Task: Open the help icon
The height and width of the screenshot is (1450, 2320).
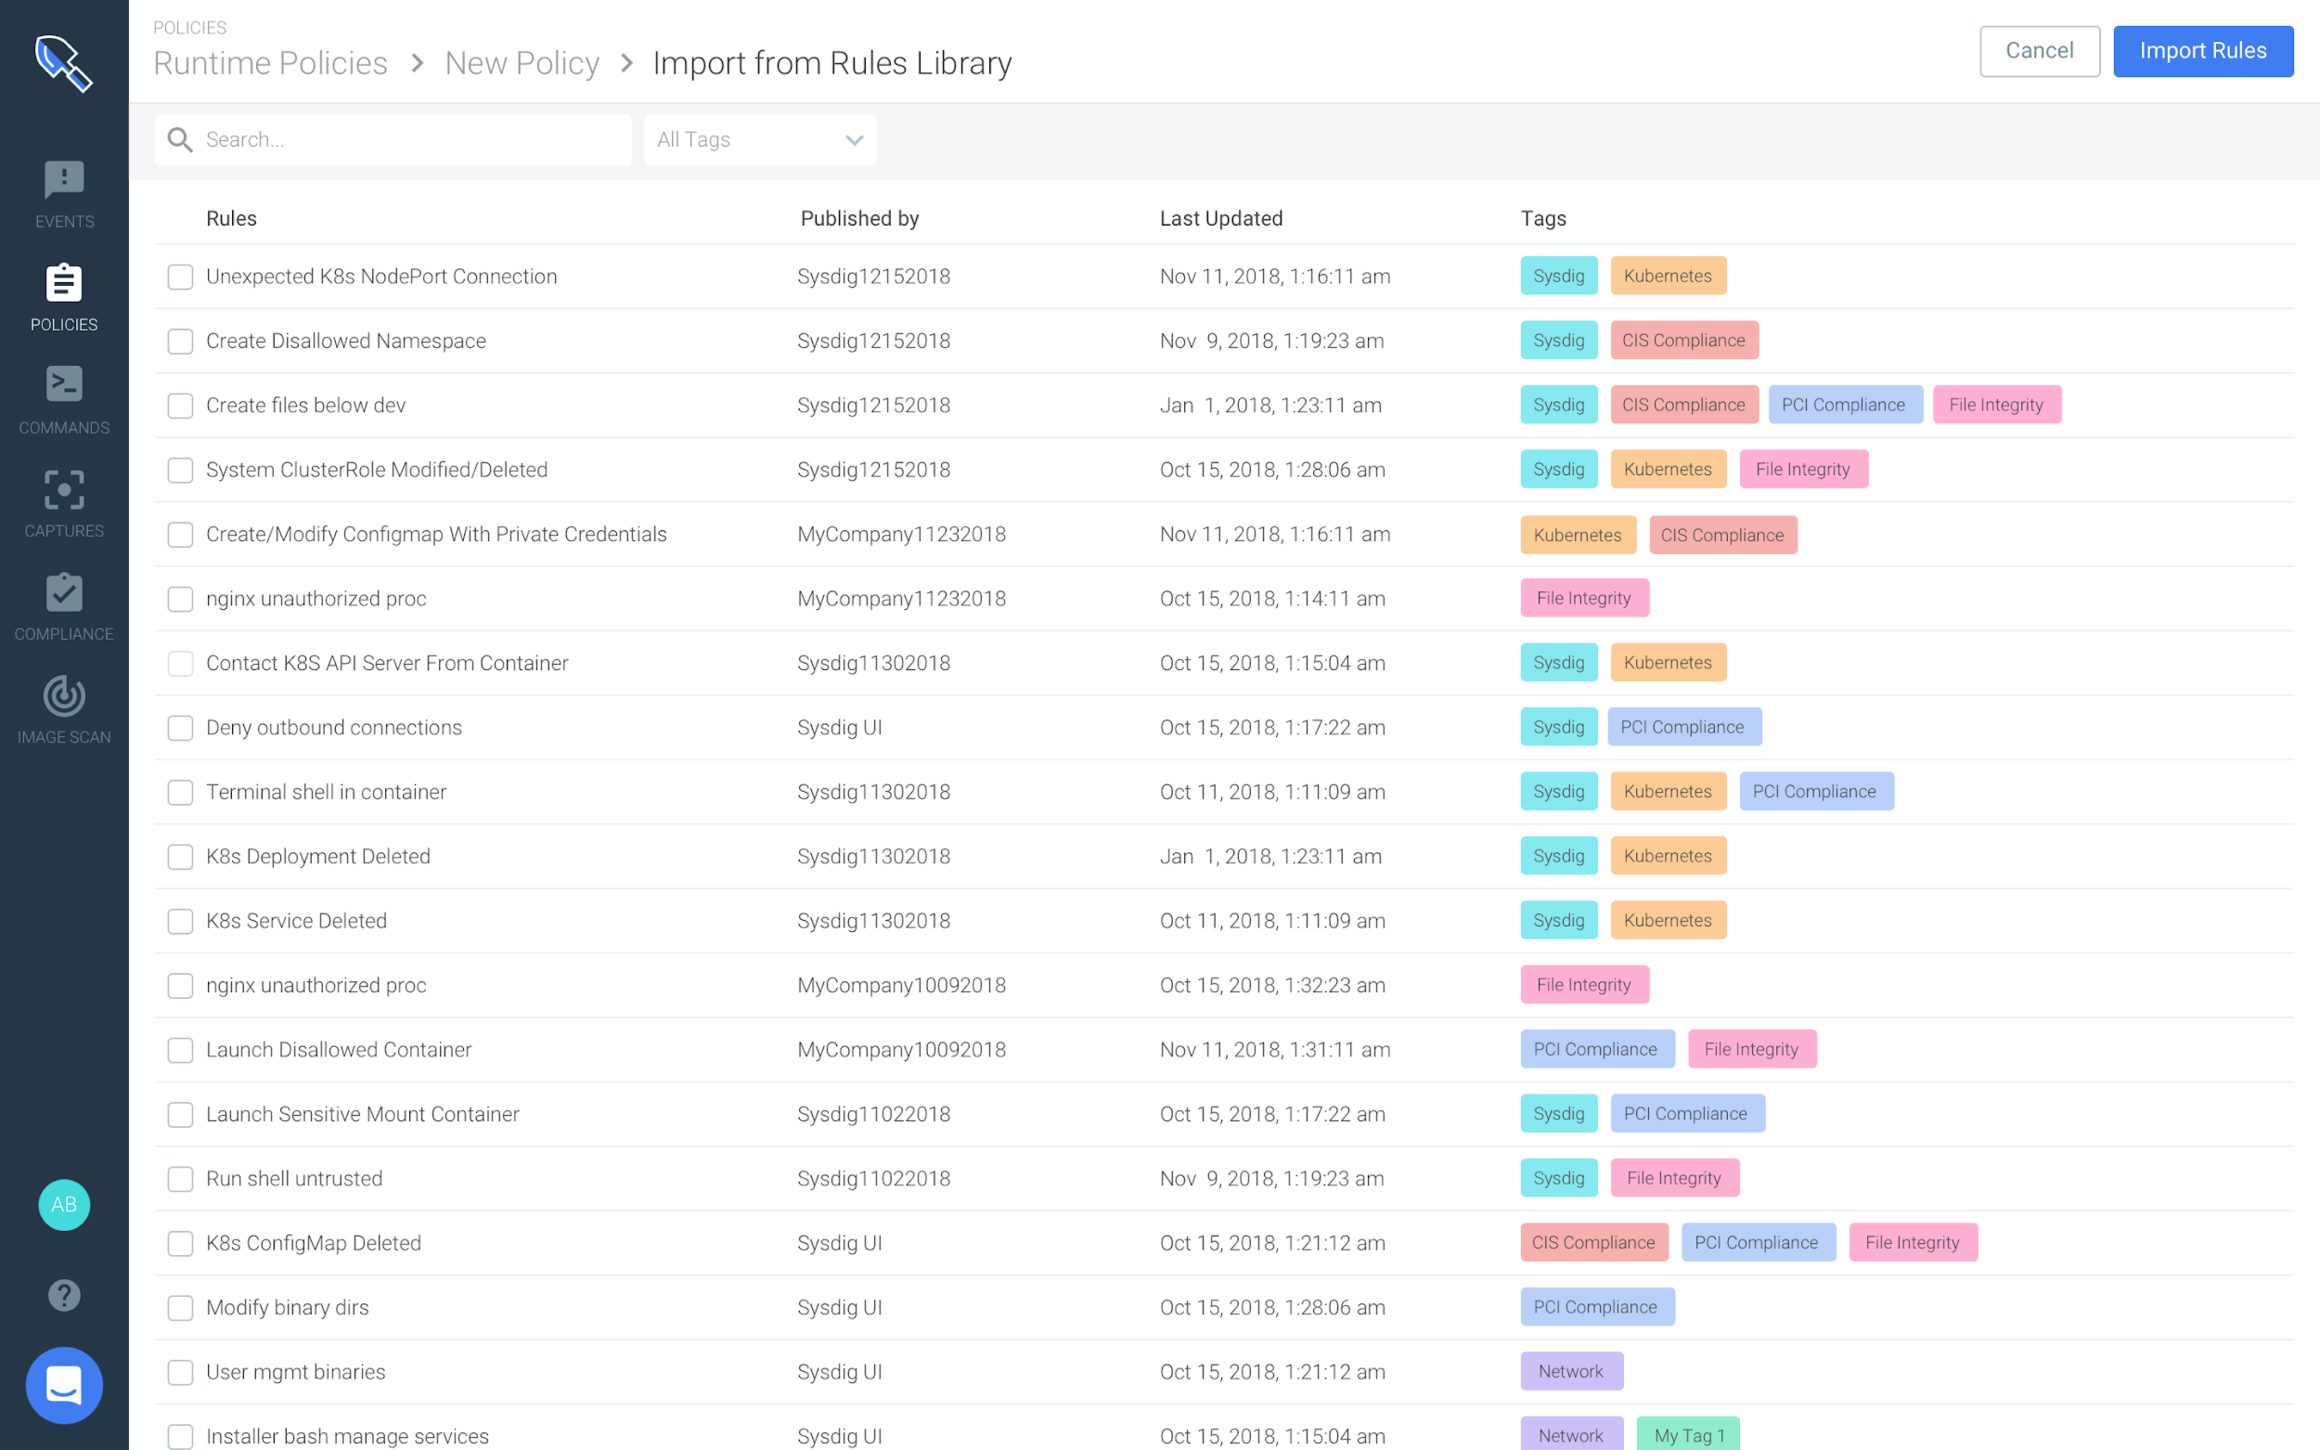Action: [x=63, y=1295]
